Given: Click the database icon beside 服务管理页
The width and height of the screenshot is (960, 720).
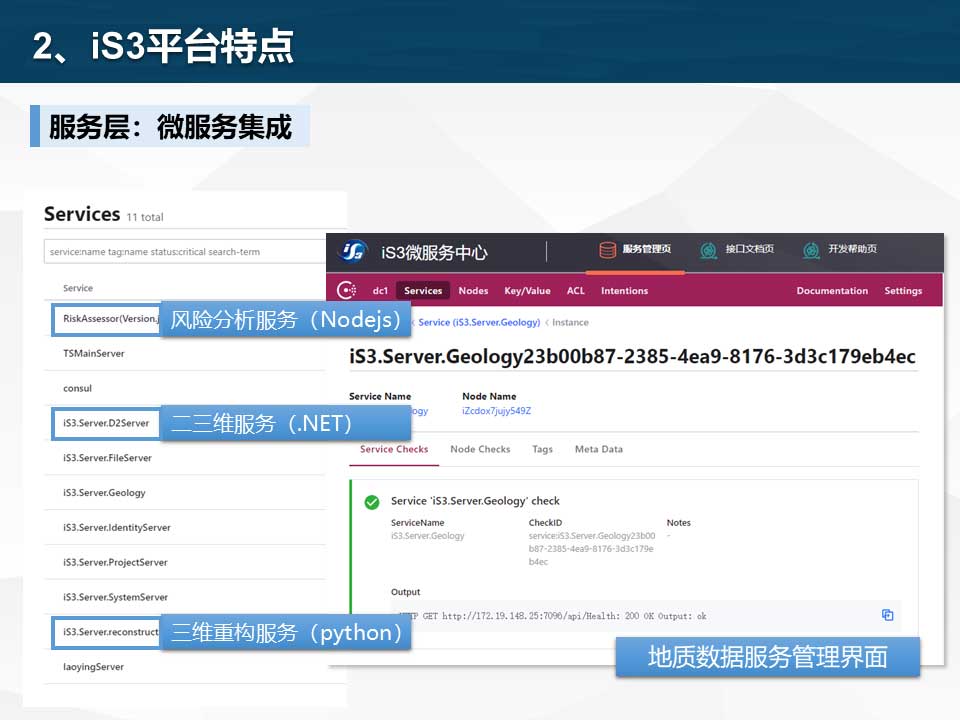Looking at the screenshot, I should 607,250.
